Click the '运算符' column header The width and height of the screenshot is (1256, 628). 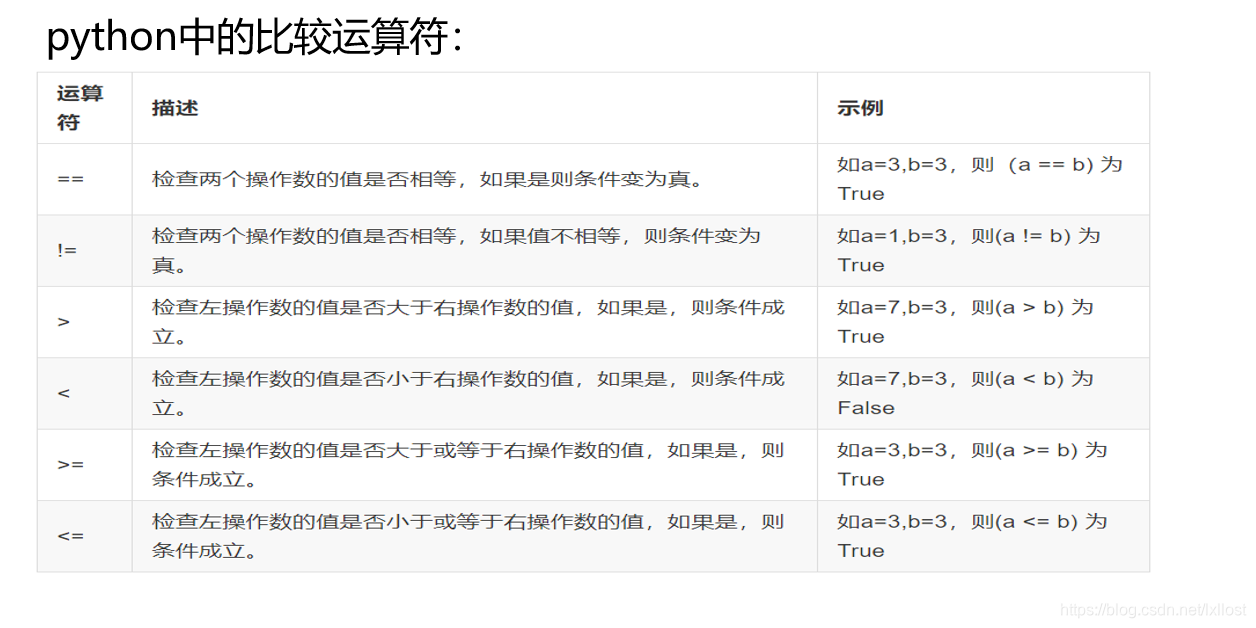click(x=84, y=108)
